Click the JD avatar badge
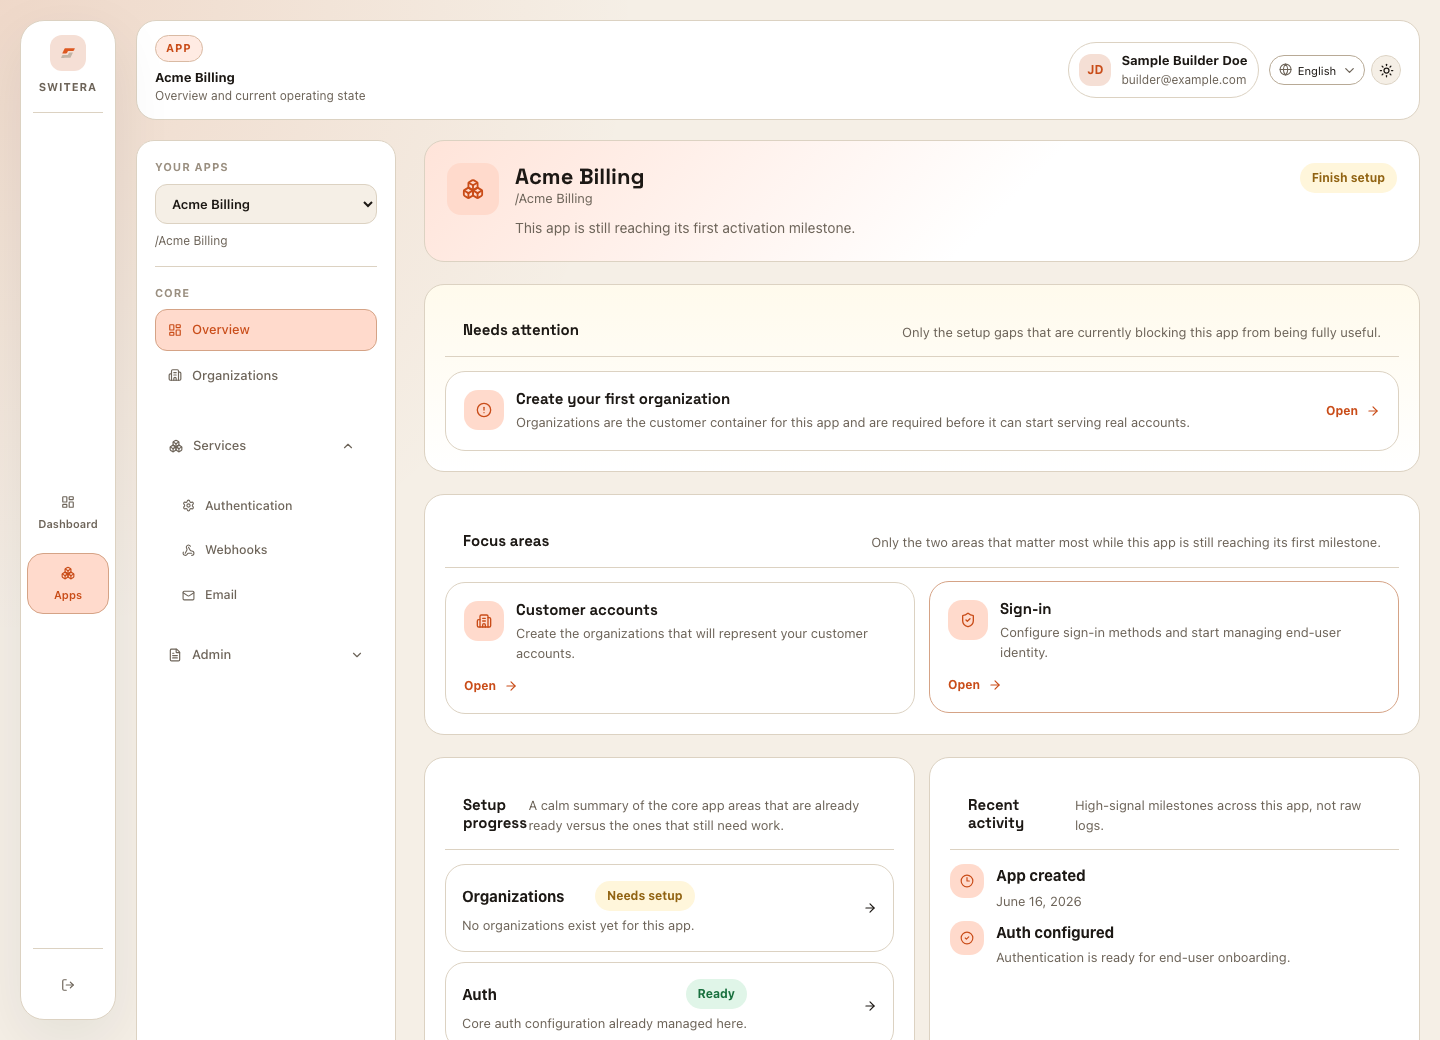1440x1040 pixels. (x=1095, y=70)
